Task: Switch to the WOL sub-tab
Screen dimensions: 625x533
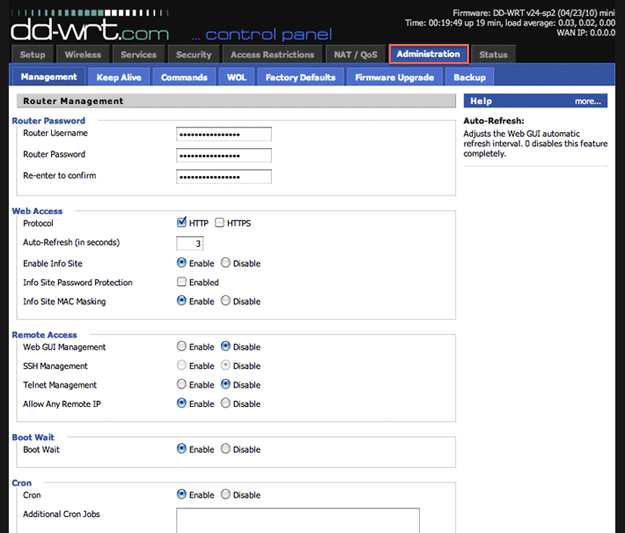Action: tap(237, 77)
